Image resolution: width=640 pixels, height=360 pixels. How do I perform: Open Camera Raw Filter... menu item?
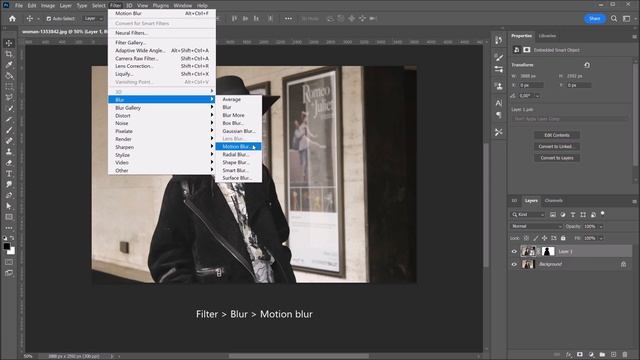[x=162, y=58]
